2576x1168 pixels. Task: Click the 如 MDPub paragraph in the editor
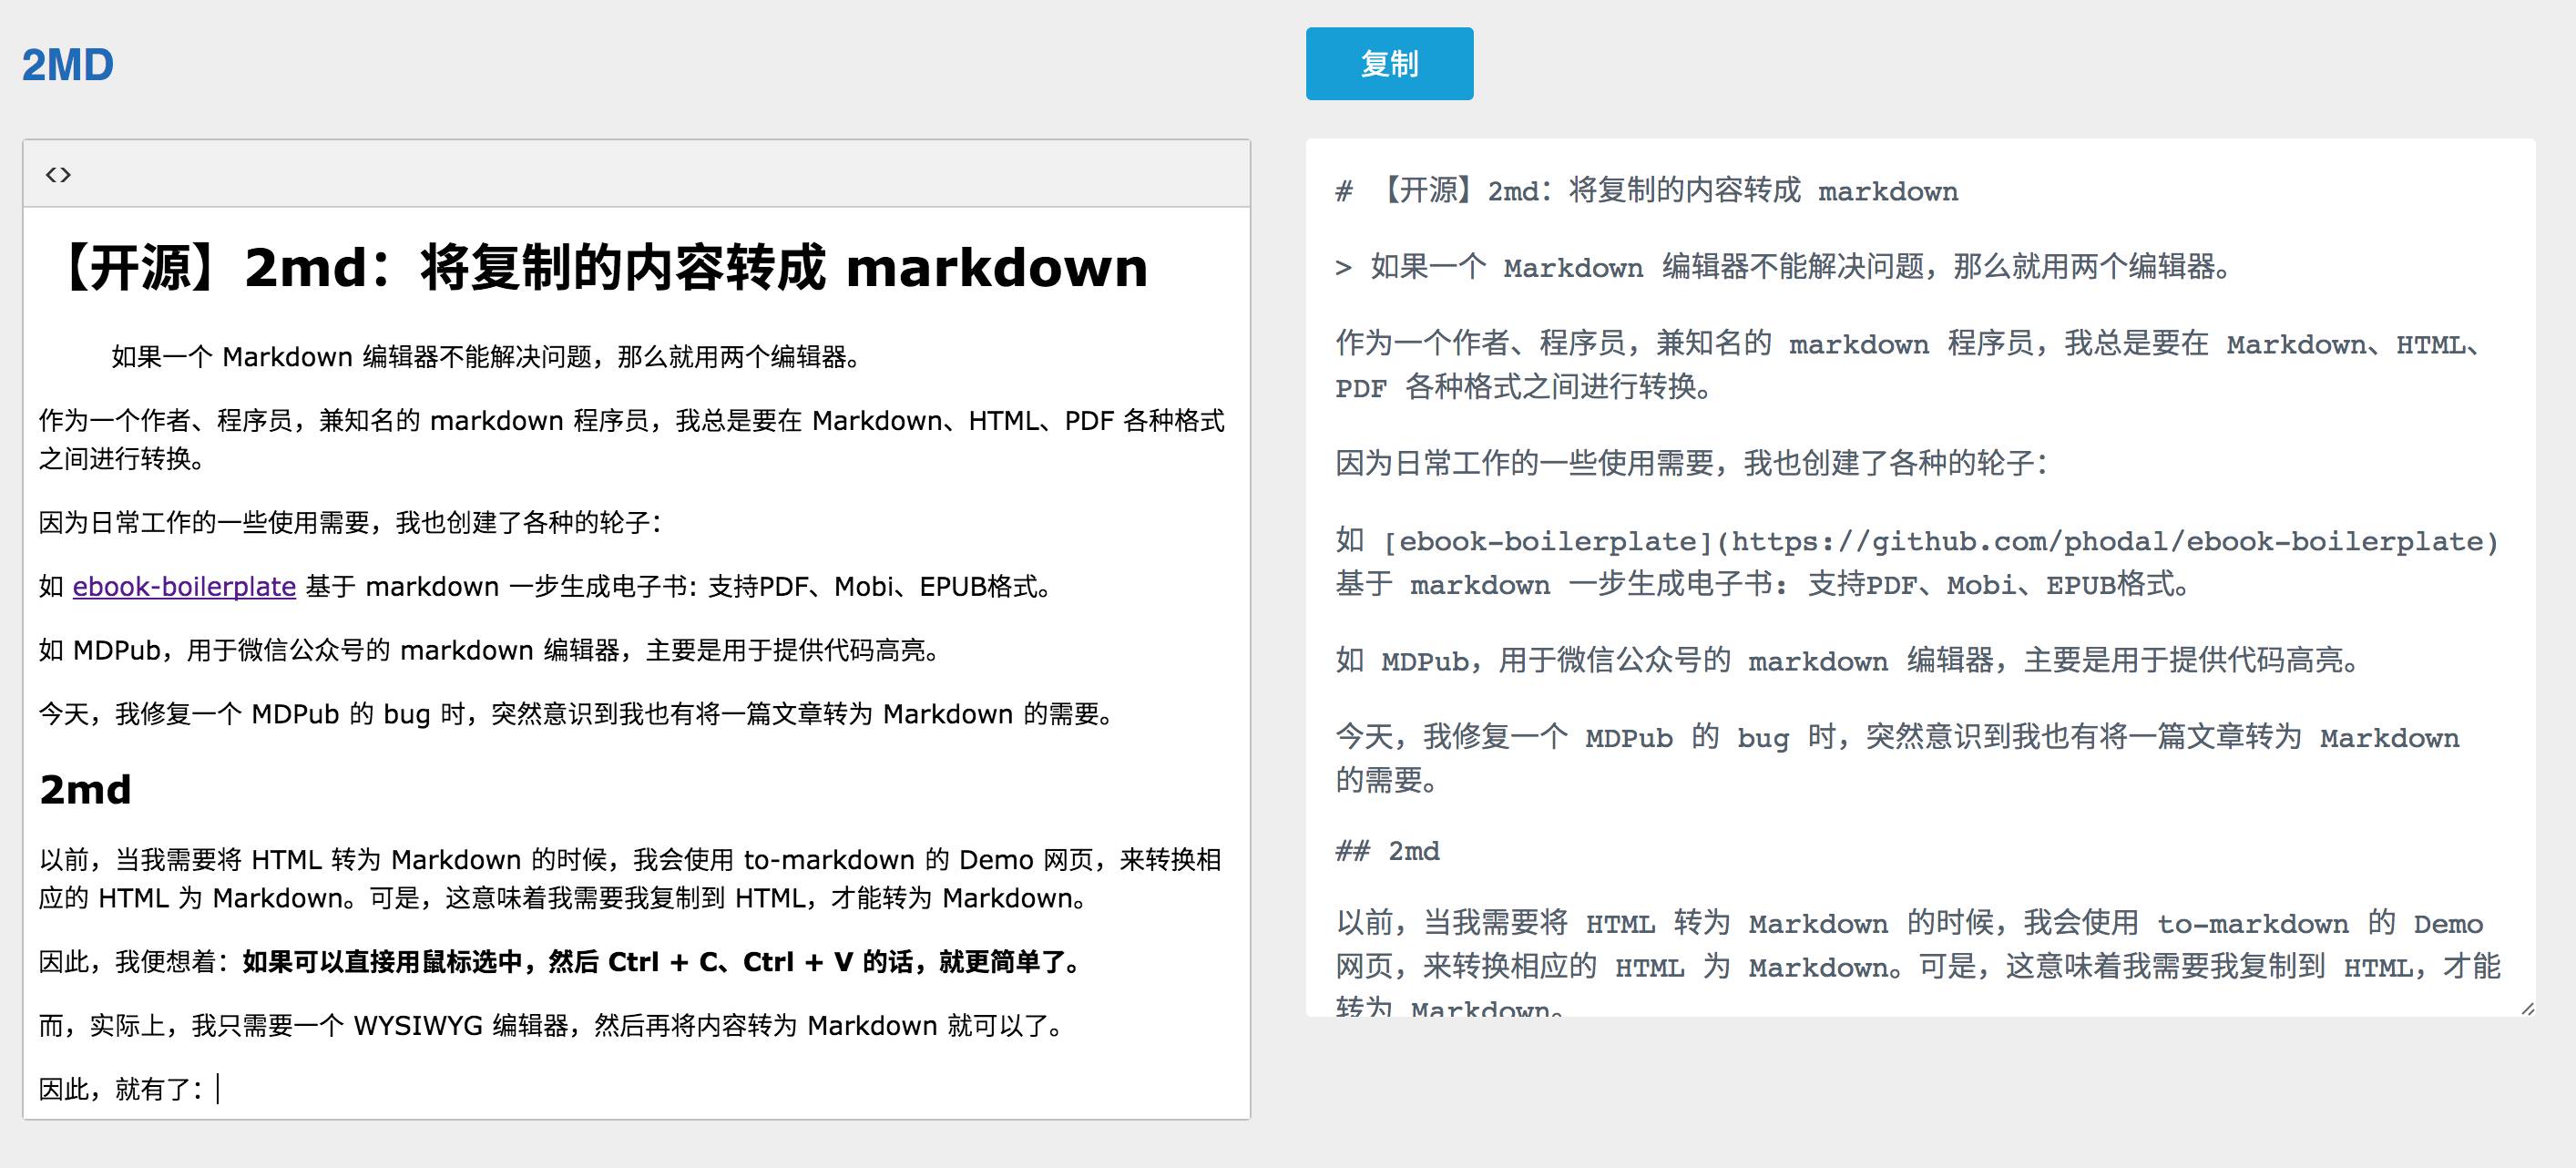tap(490, 650)
